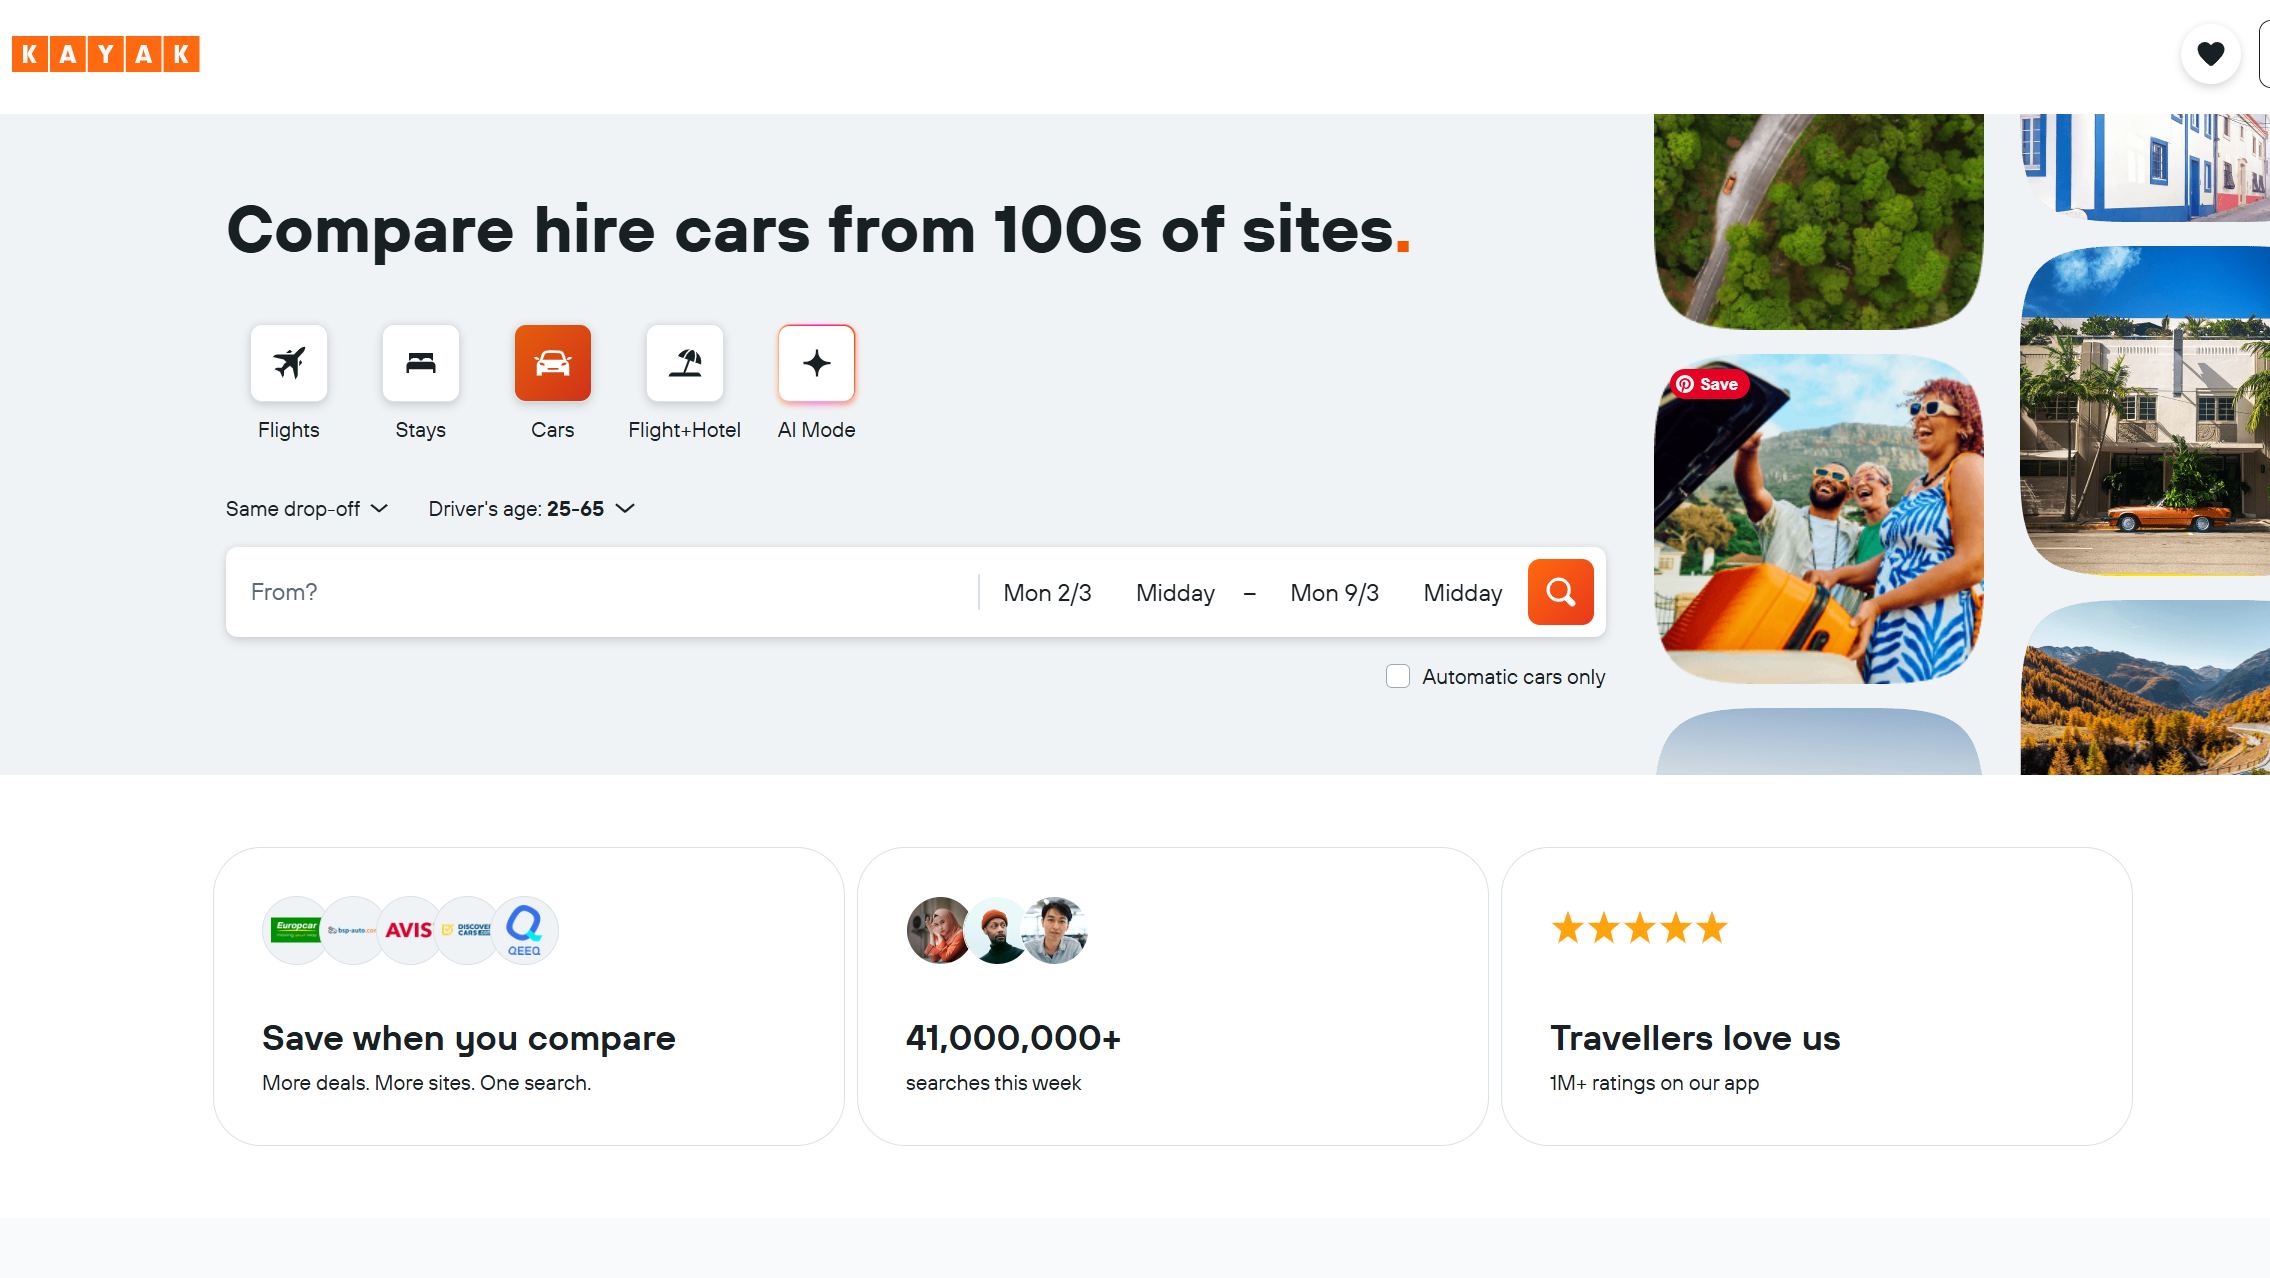The width and height of the screenshot is (2270, 1278).
Task: Switch to the Stays search tab
Action: click(420, 363)
